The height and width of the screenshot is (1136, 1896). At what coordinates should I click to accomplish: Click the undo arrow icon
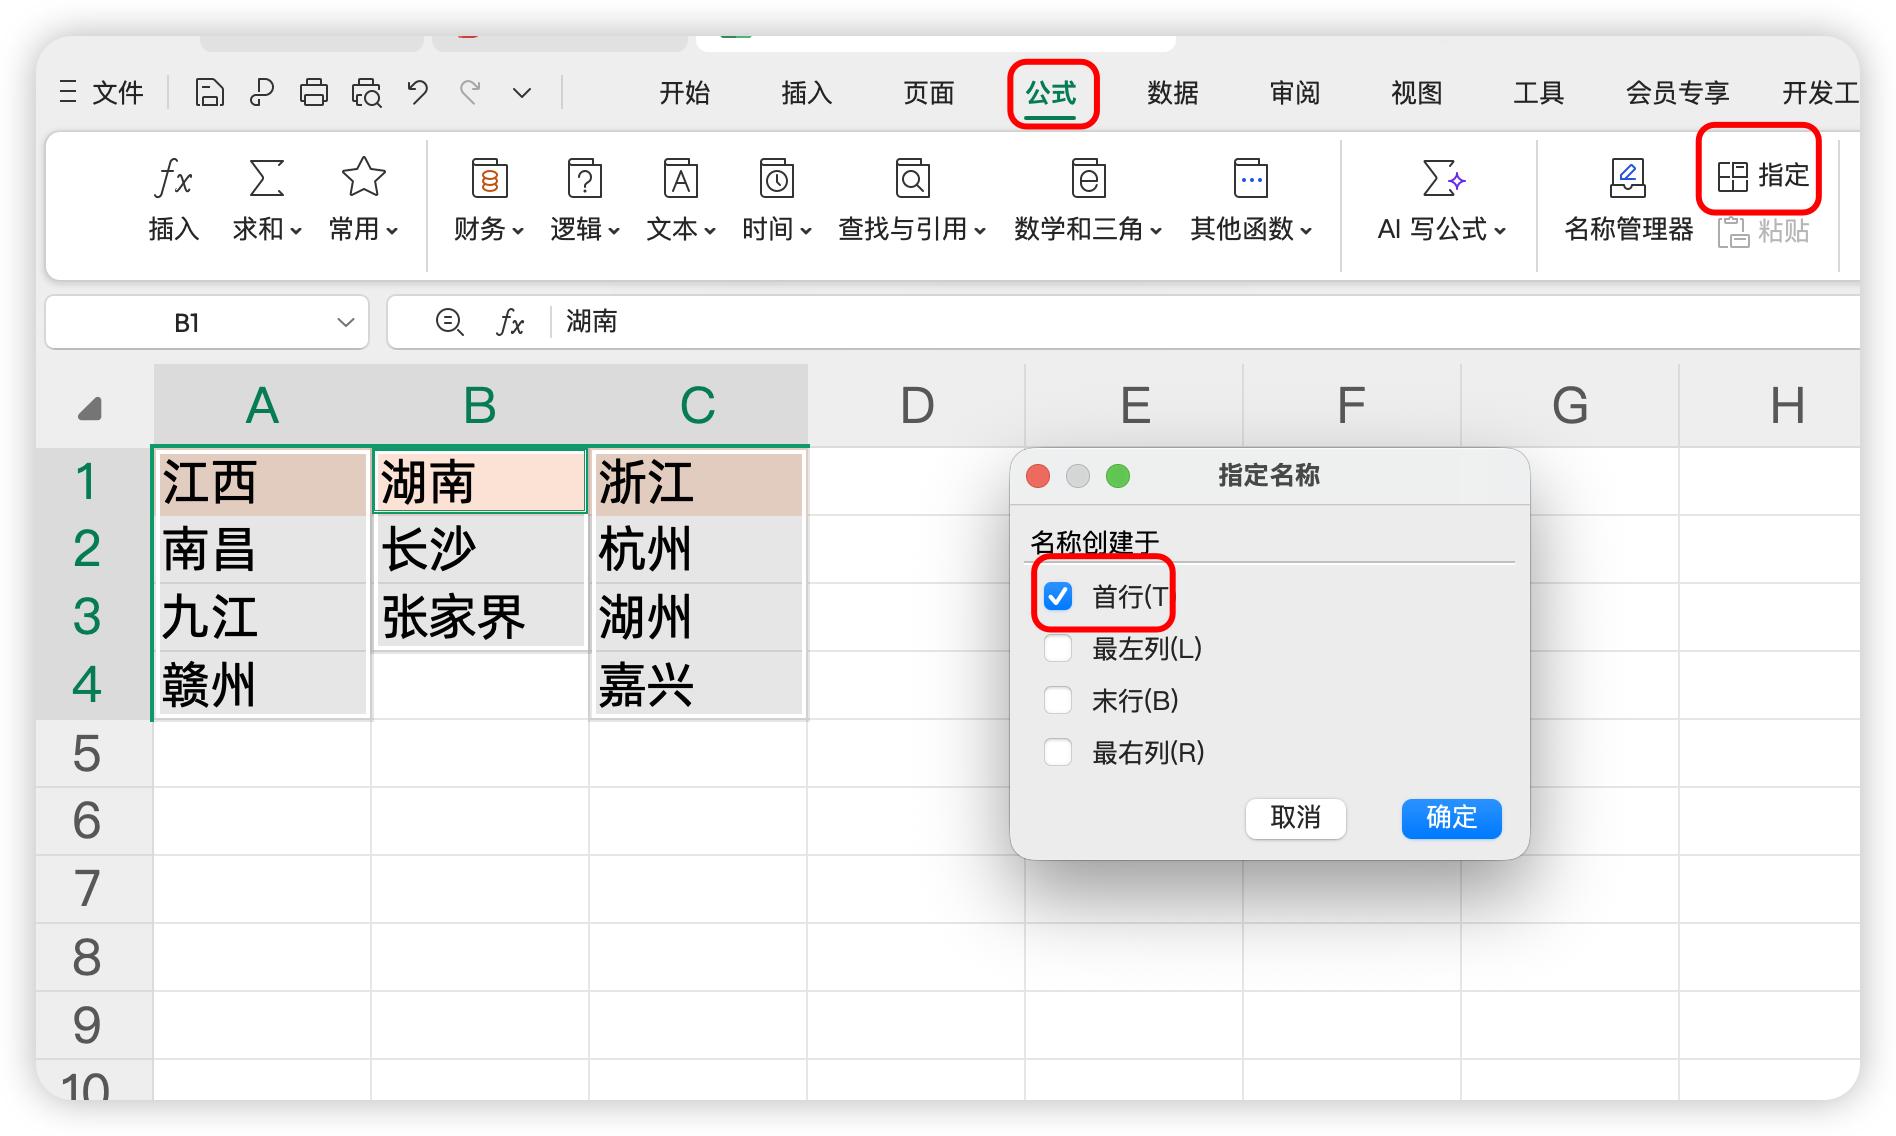(x=418, y=93)
